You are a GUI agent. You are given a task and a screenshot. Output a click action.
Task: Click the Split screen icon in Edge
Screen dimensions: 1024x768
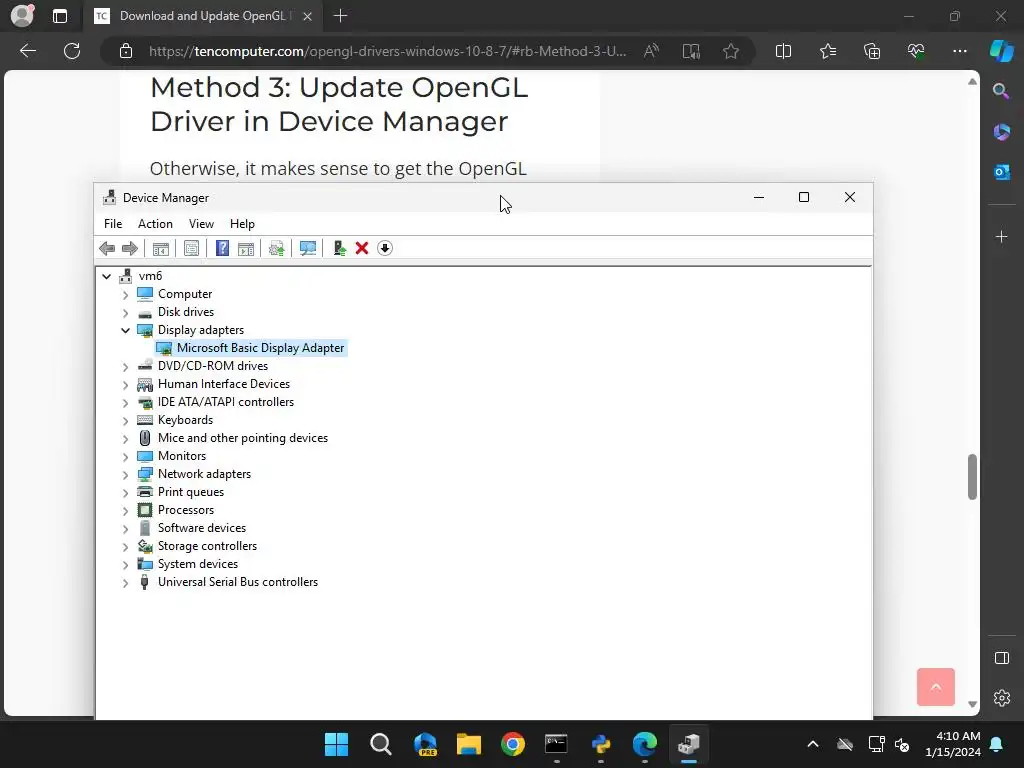(x=783, y=51)
